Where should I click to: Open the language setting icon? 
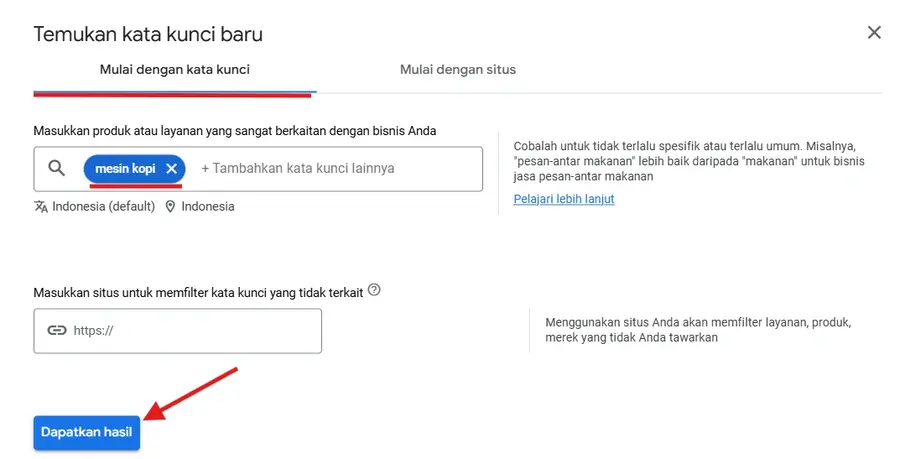pyautogui.click(x=41, y=207)
